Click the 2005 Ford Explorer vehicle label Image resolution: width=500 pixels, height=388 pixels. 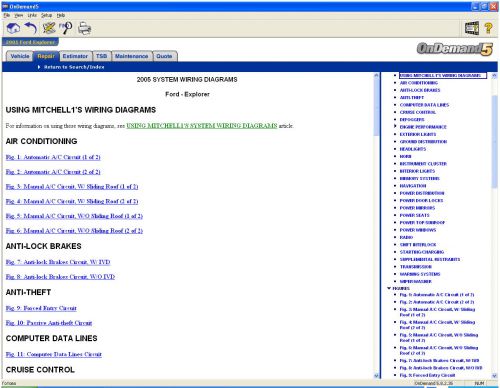(x=30, y=42)
